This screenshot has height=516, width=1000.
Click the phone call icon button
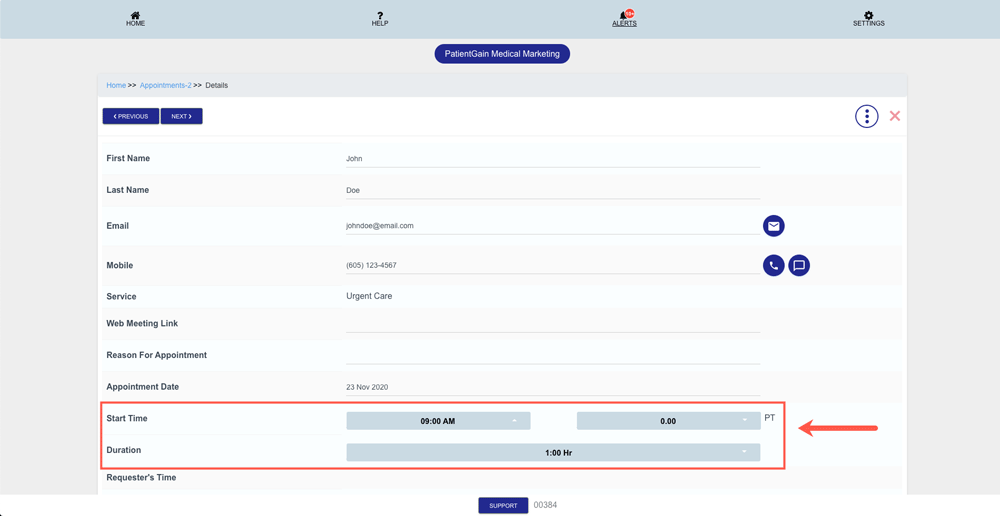pyautogui.click(x=773, y=266)
